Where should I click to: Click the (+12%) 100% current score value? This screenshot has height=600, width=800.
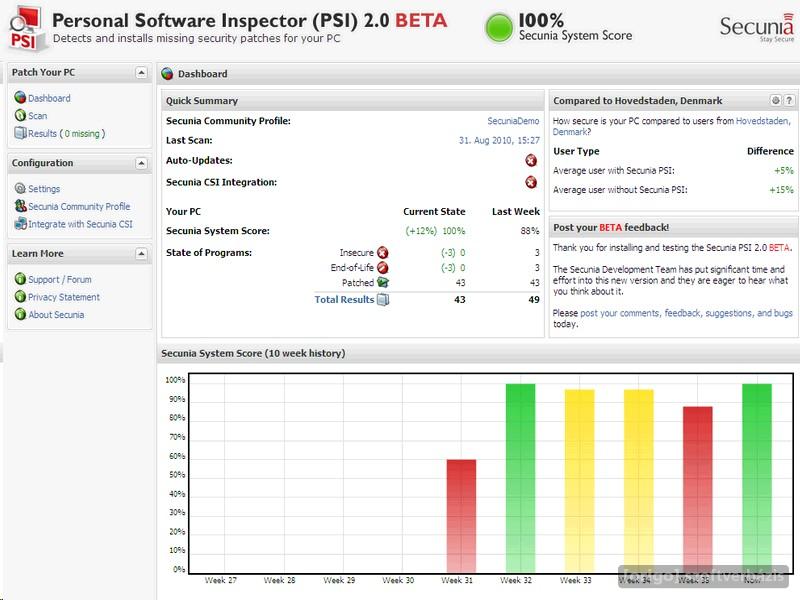pyautogui.click(x=435, y=231)
